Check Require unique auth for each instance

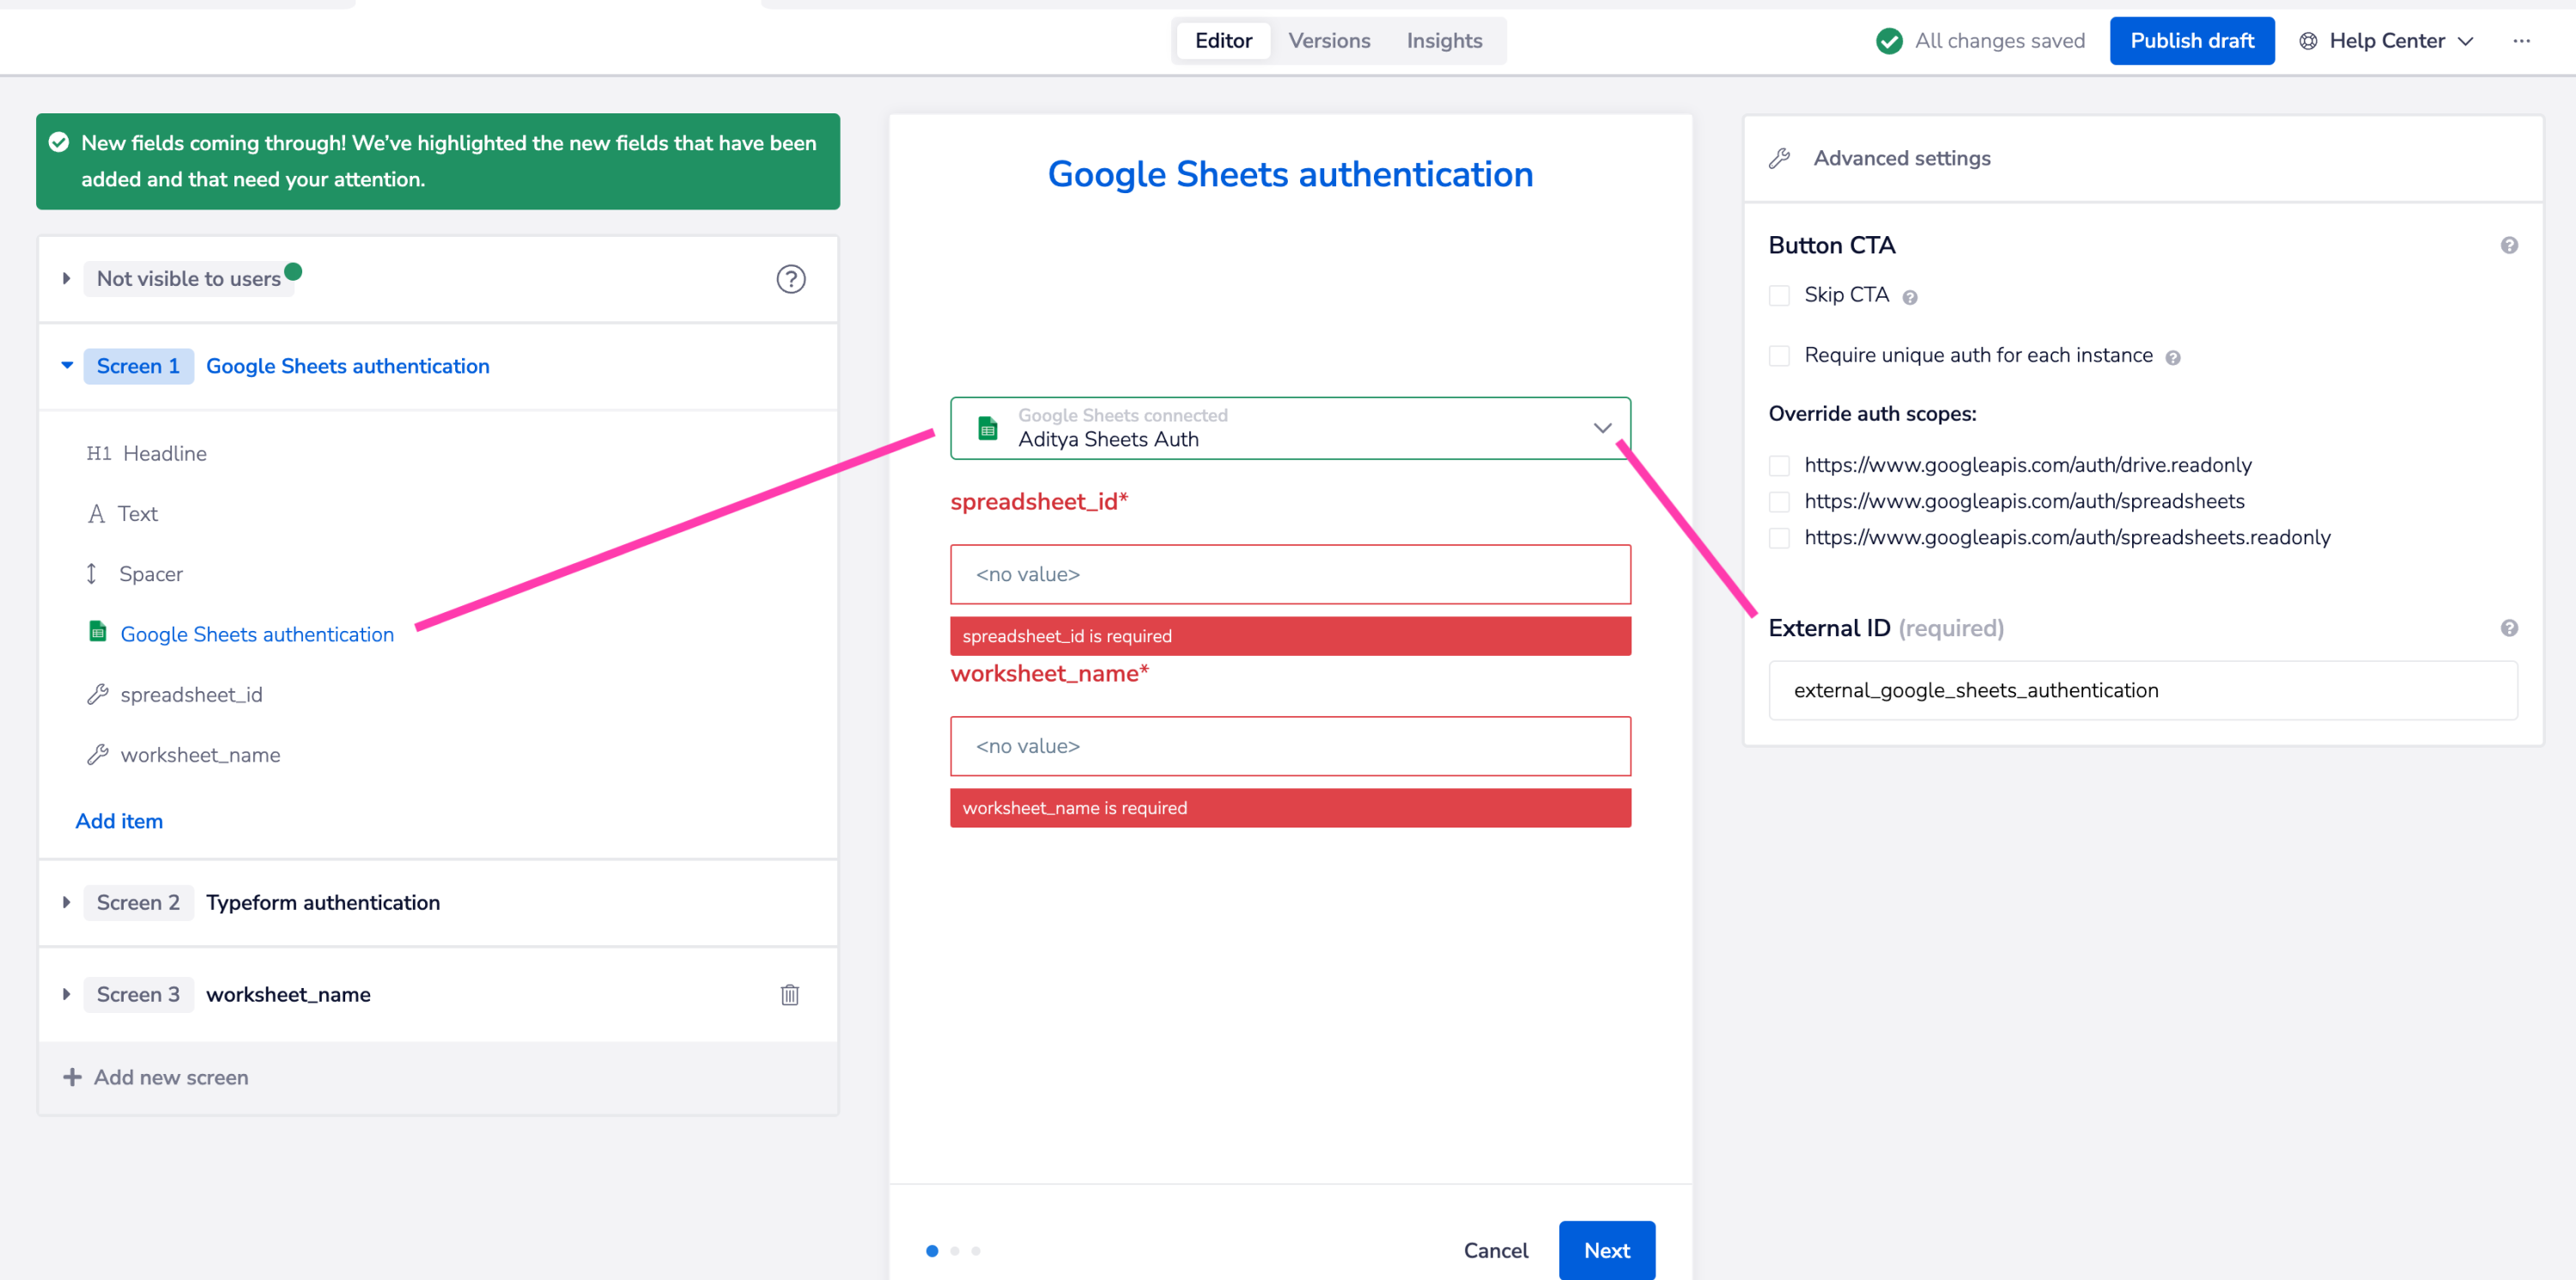pyautogui.click(x=1778, y=356)
